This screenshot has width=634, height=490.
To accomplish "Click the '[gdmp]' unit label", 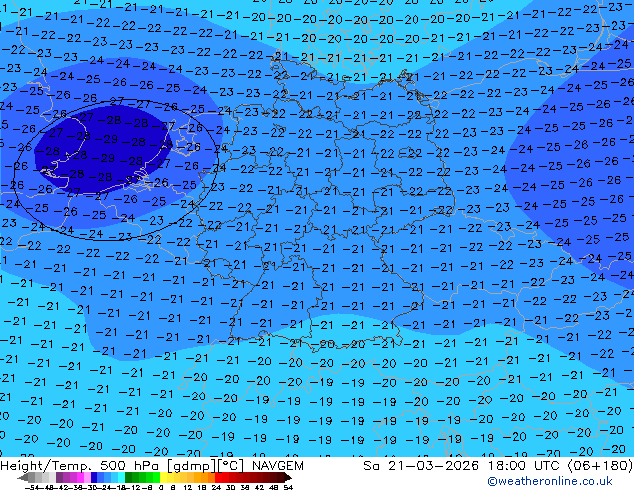I will [192, 466].
